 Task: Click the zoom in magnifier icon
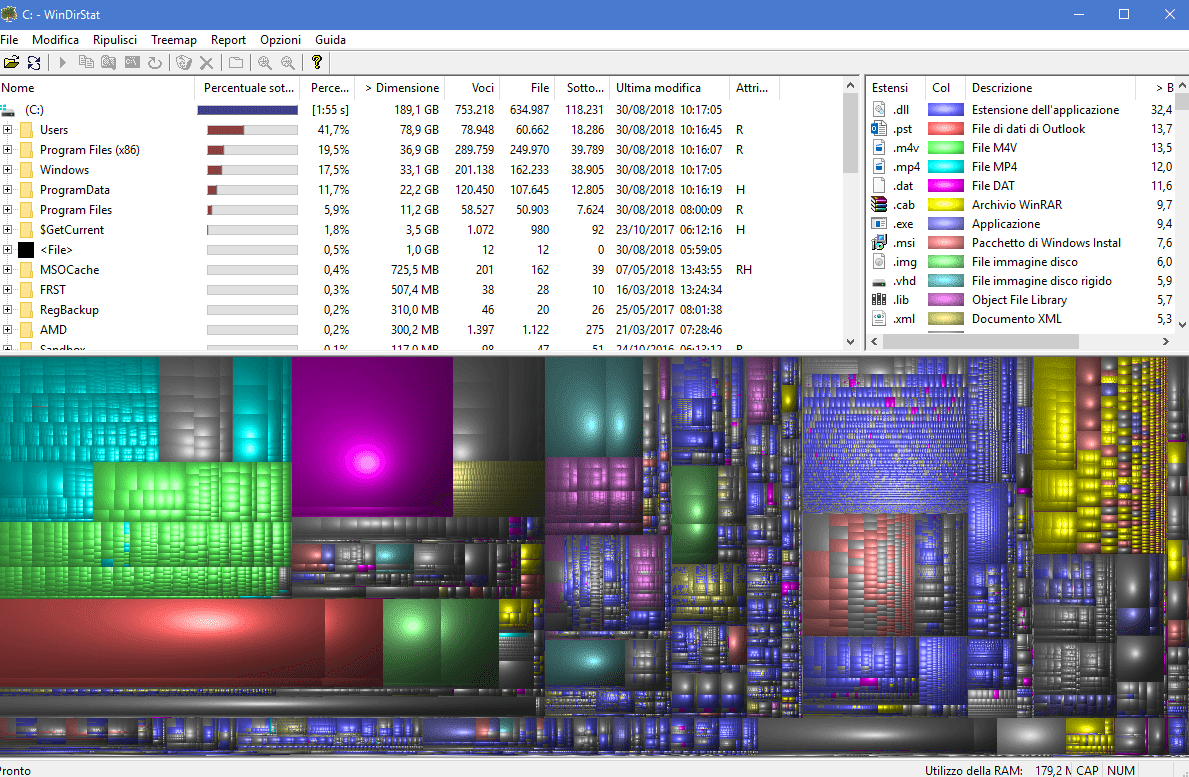pos(264,63)
